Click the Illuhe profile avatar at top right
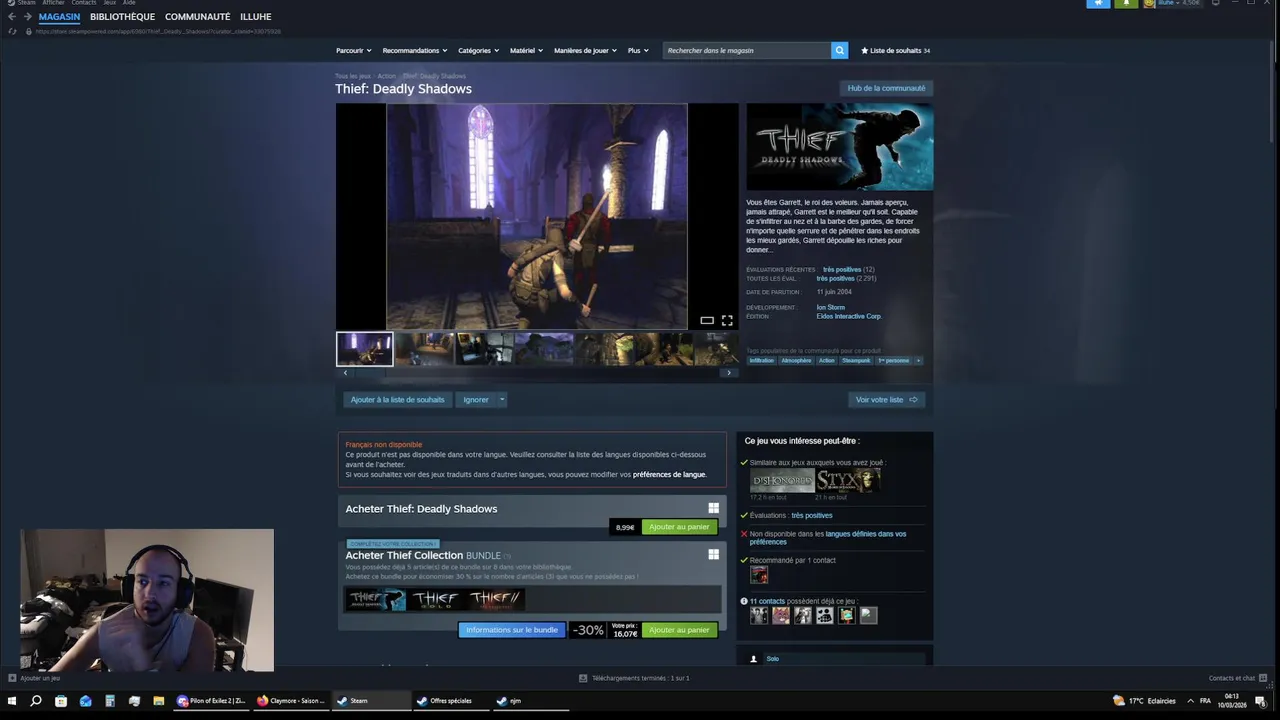 click(1150, 3)
